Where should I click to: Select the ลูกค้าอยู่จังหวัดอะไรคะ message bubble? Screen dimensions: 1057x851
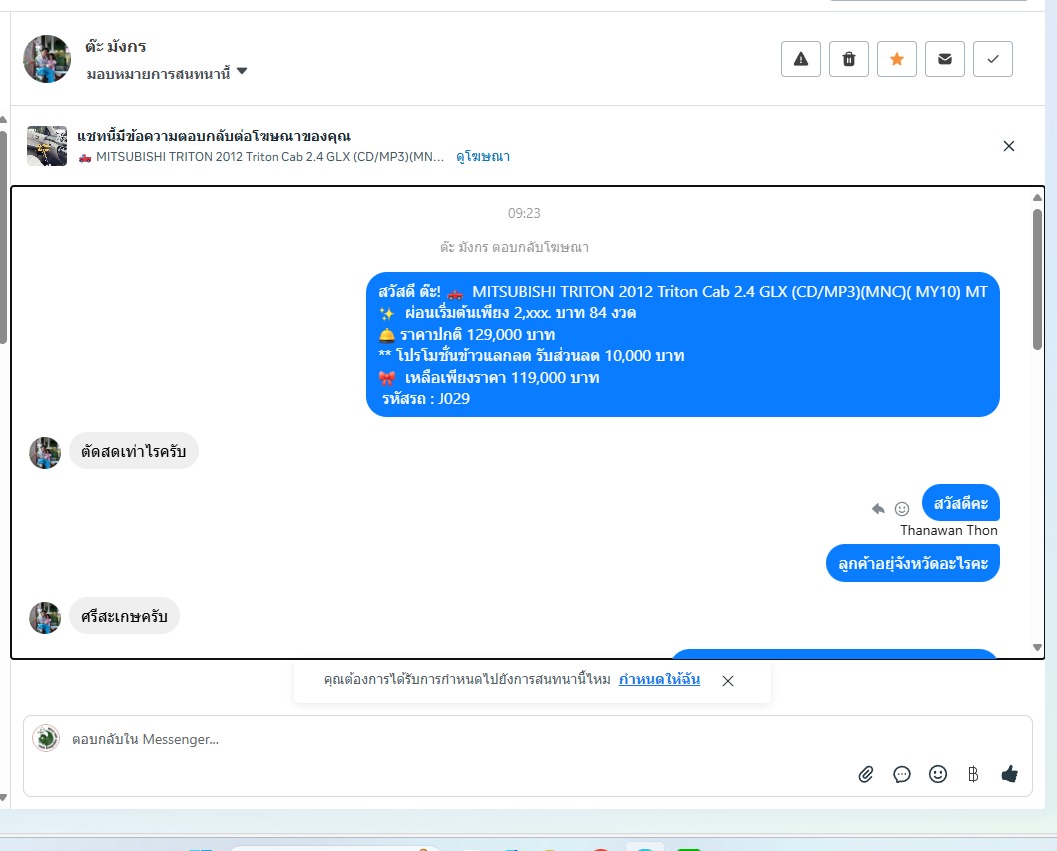click(913, 563)
